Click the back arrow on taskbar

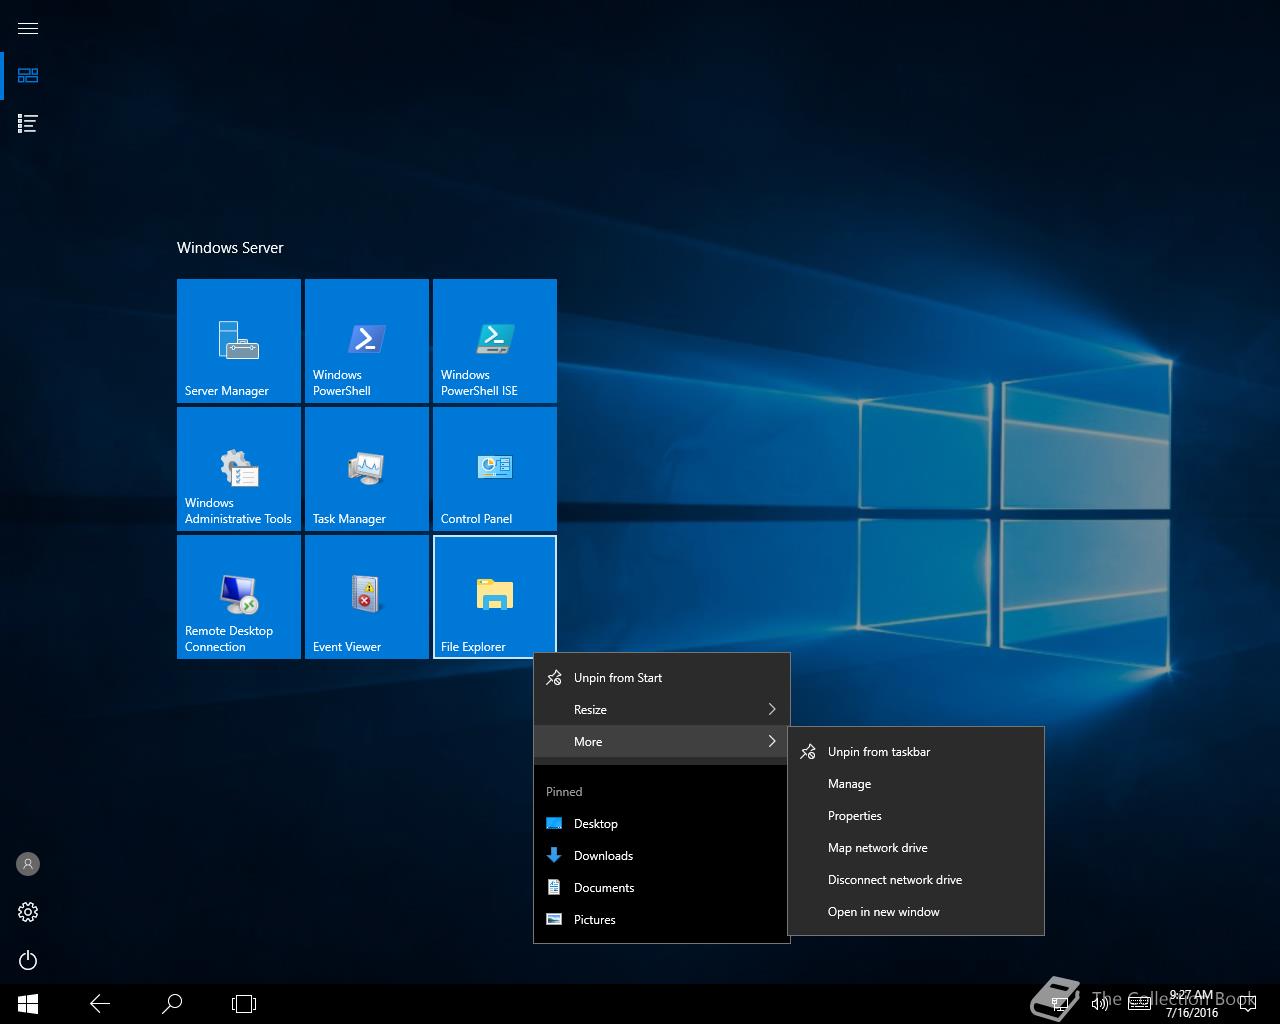pos(100,1004)
